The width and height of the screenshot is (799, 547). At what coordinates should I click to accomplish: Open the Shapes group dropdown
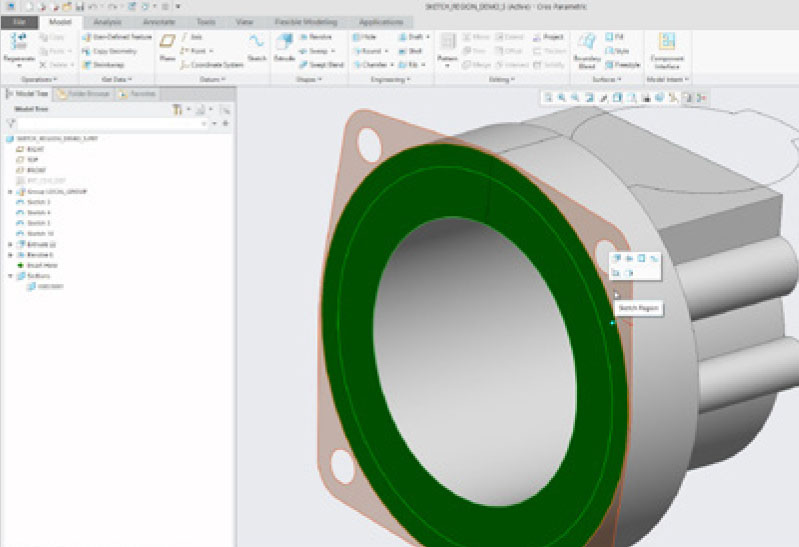(309, 80)
